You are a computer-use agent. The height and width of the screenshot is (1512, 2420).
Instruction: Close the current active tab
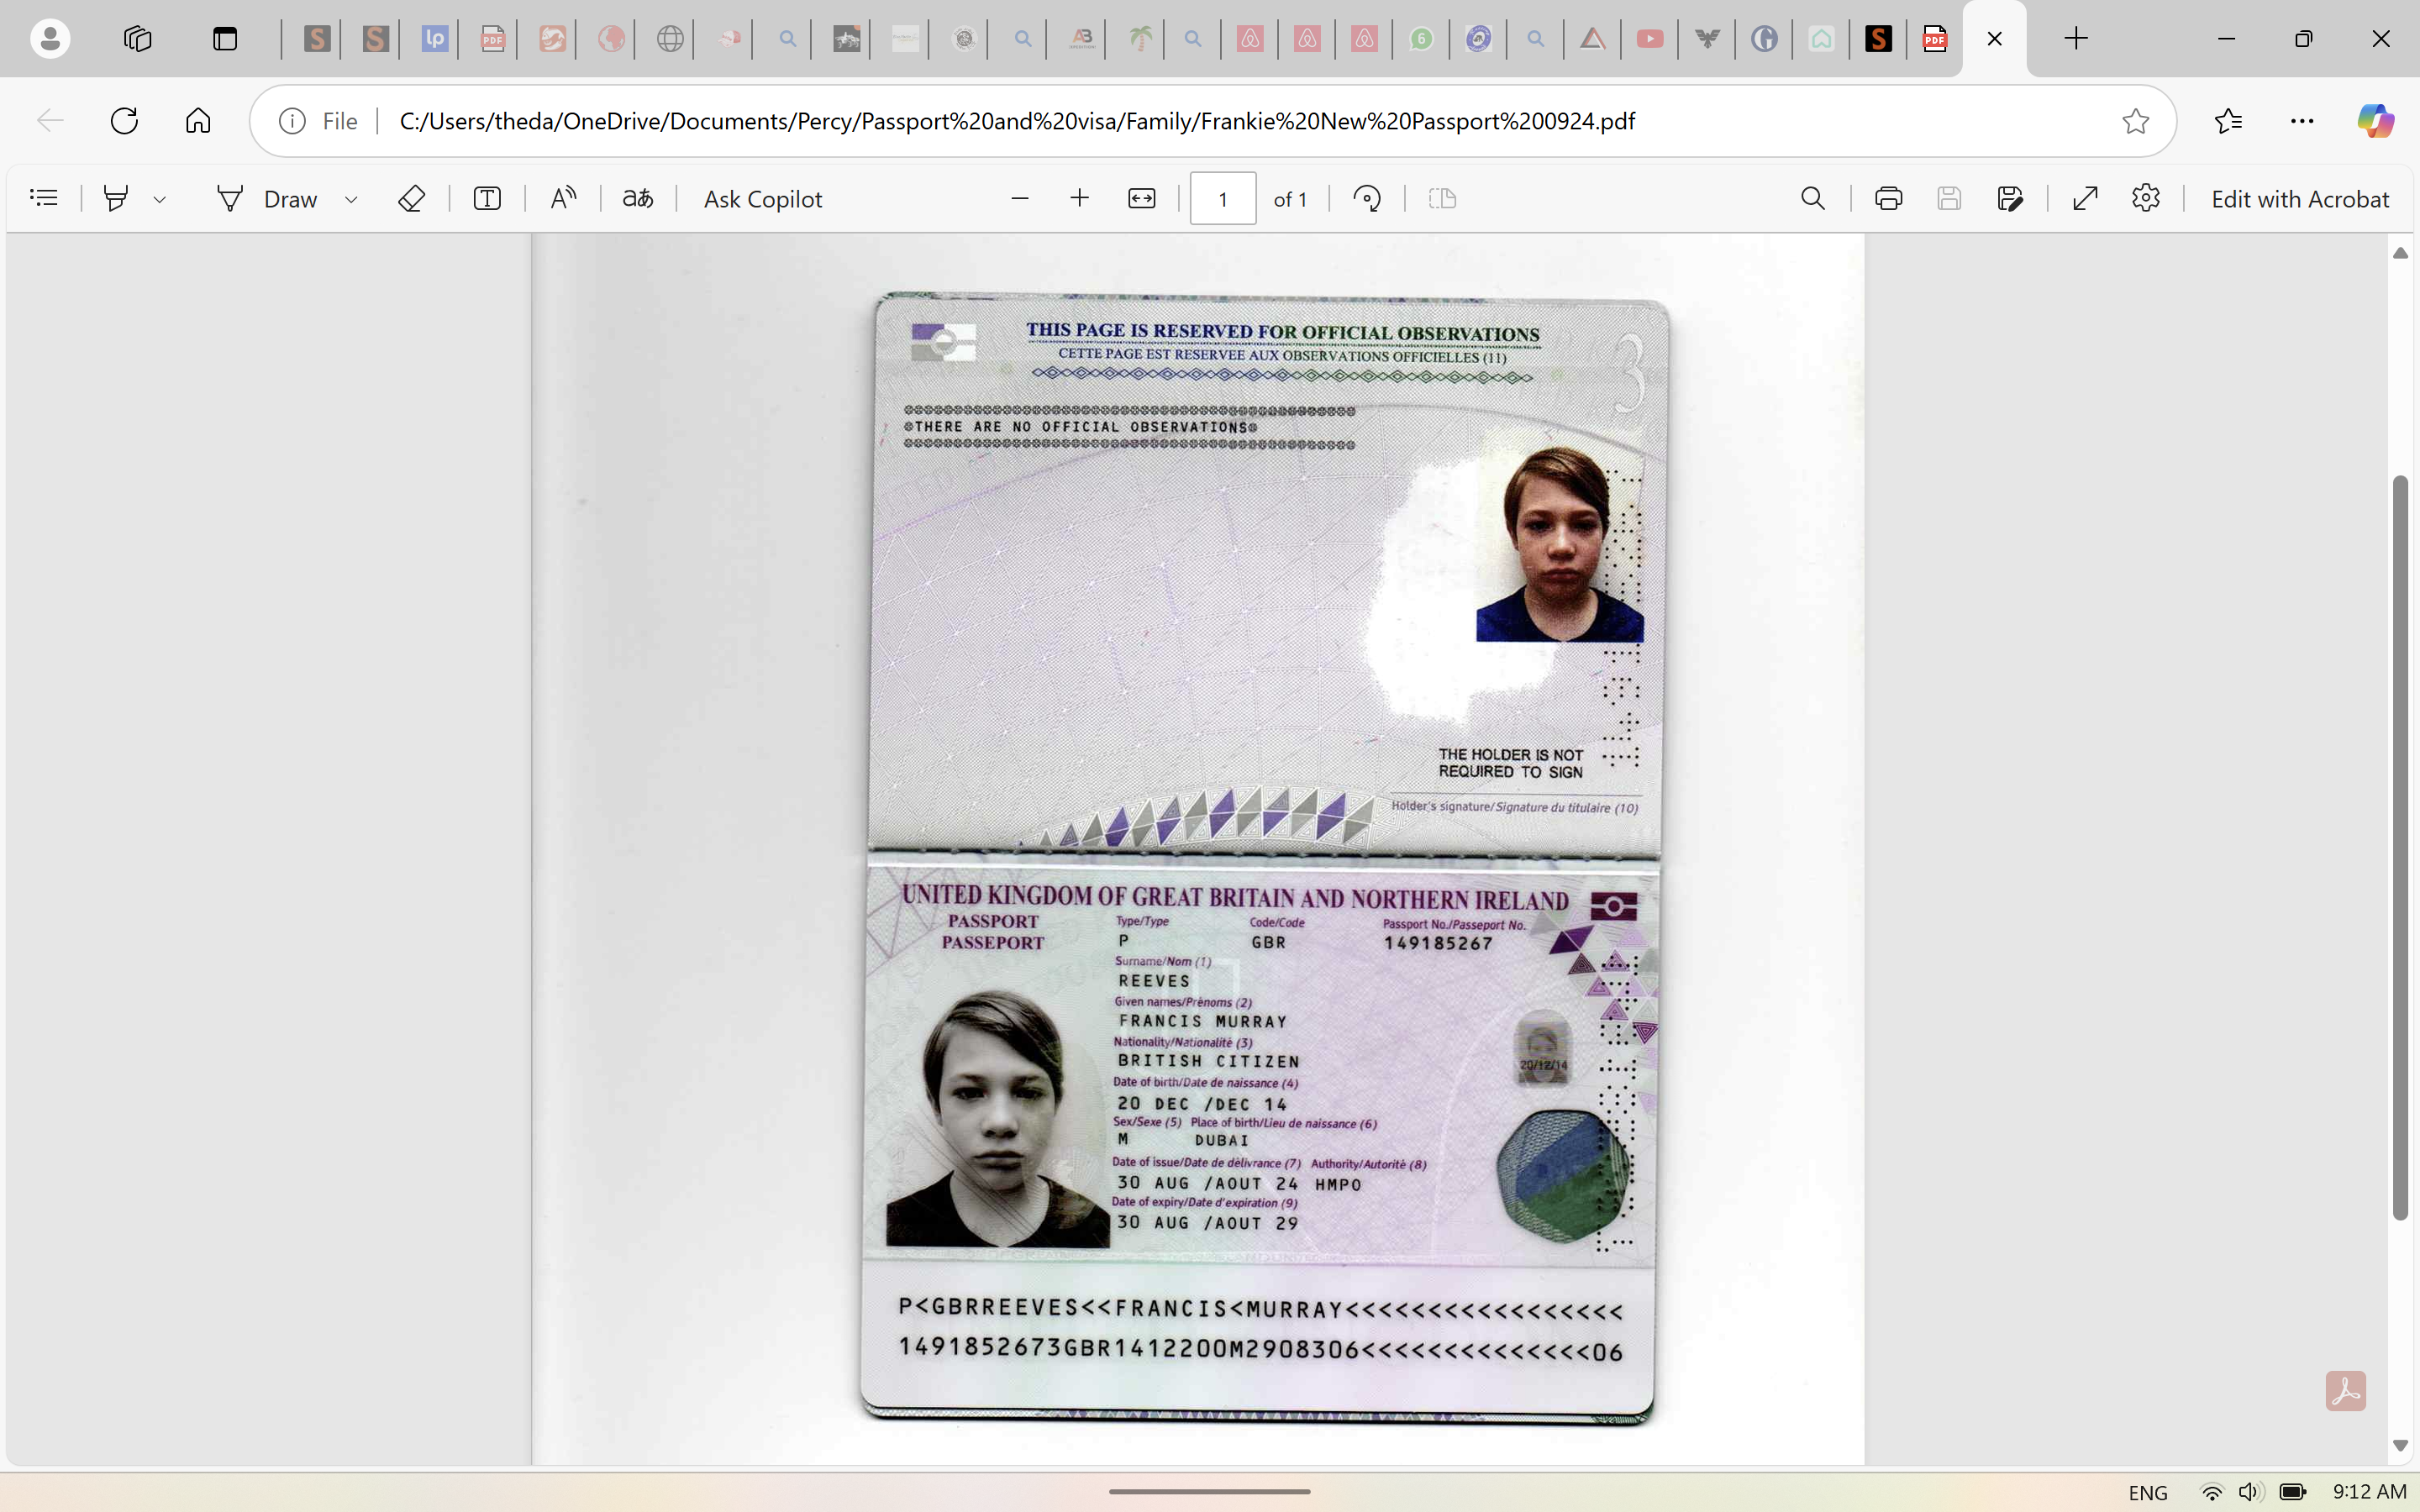[1995, 39]
